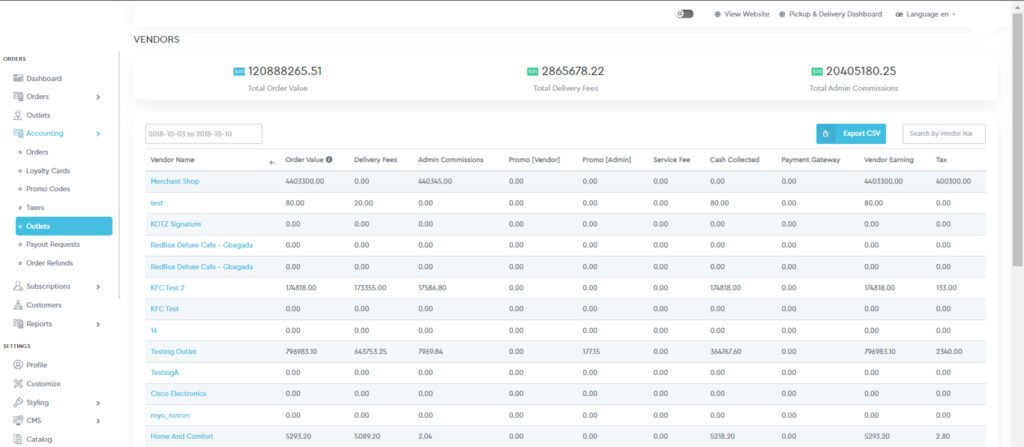
Task: Toggle the switch in the top bar
Action: coord(685,14)
